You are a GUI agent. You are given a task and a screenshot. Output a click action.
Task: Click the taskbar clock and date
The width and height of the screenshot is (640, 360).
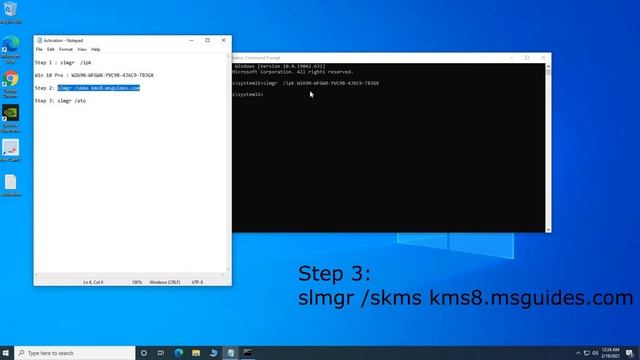[x=611, y=353]
